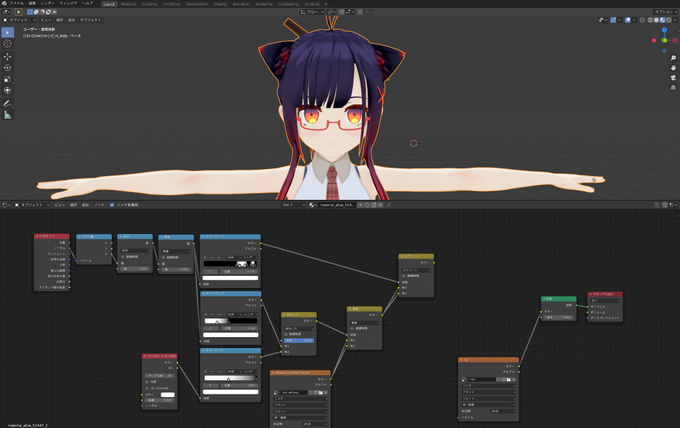Click the pan view hand icon
Viewport: 680px width, 428px height.
(673, 68)
